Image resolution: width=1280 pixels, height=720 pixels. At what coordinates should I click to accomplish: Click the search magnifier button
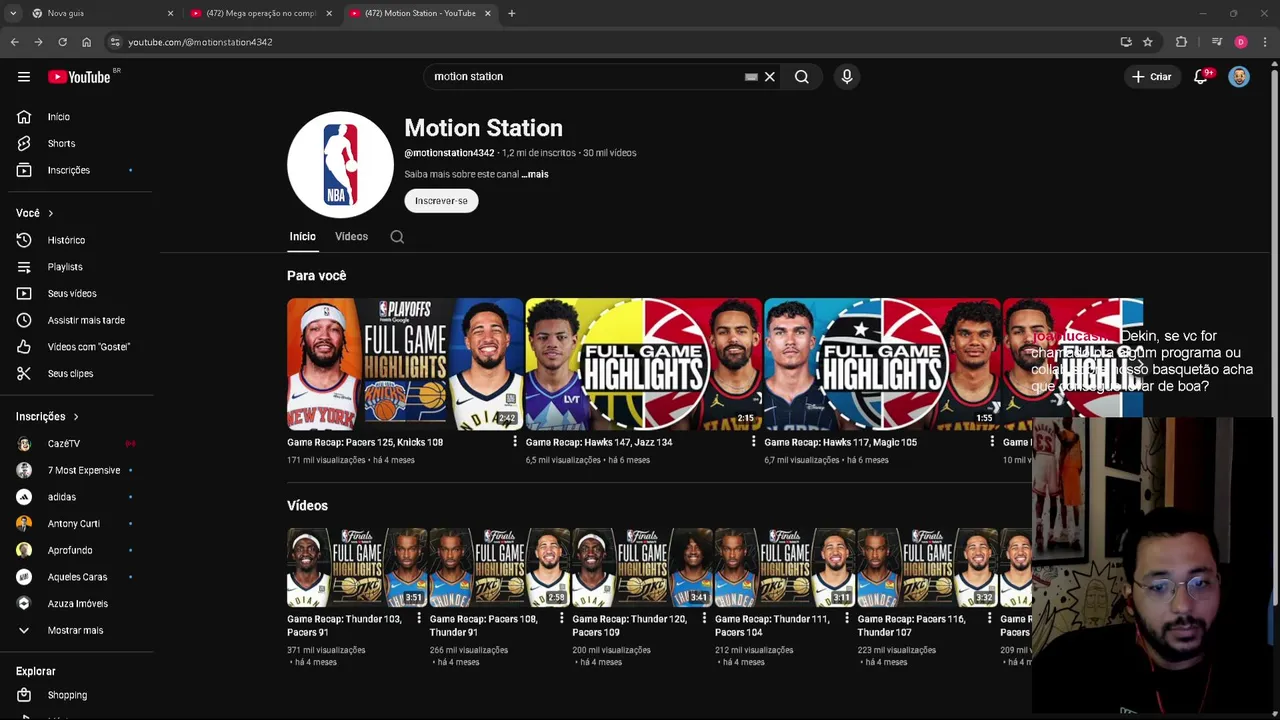tap(801, 77)
